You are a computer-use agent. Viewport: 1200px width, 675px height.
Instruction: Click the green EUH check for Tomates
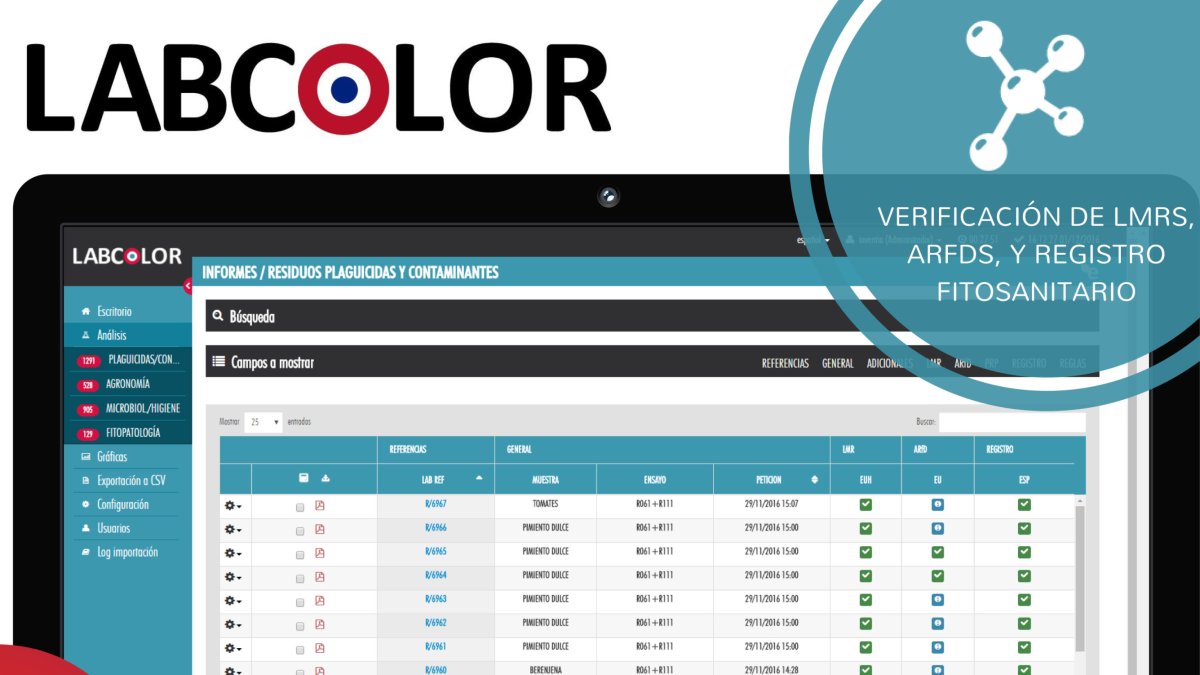865,505
